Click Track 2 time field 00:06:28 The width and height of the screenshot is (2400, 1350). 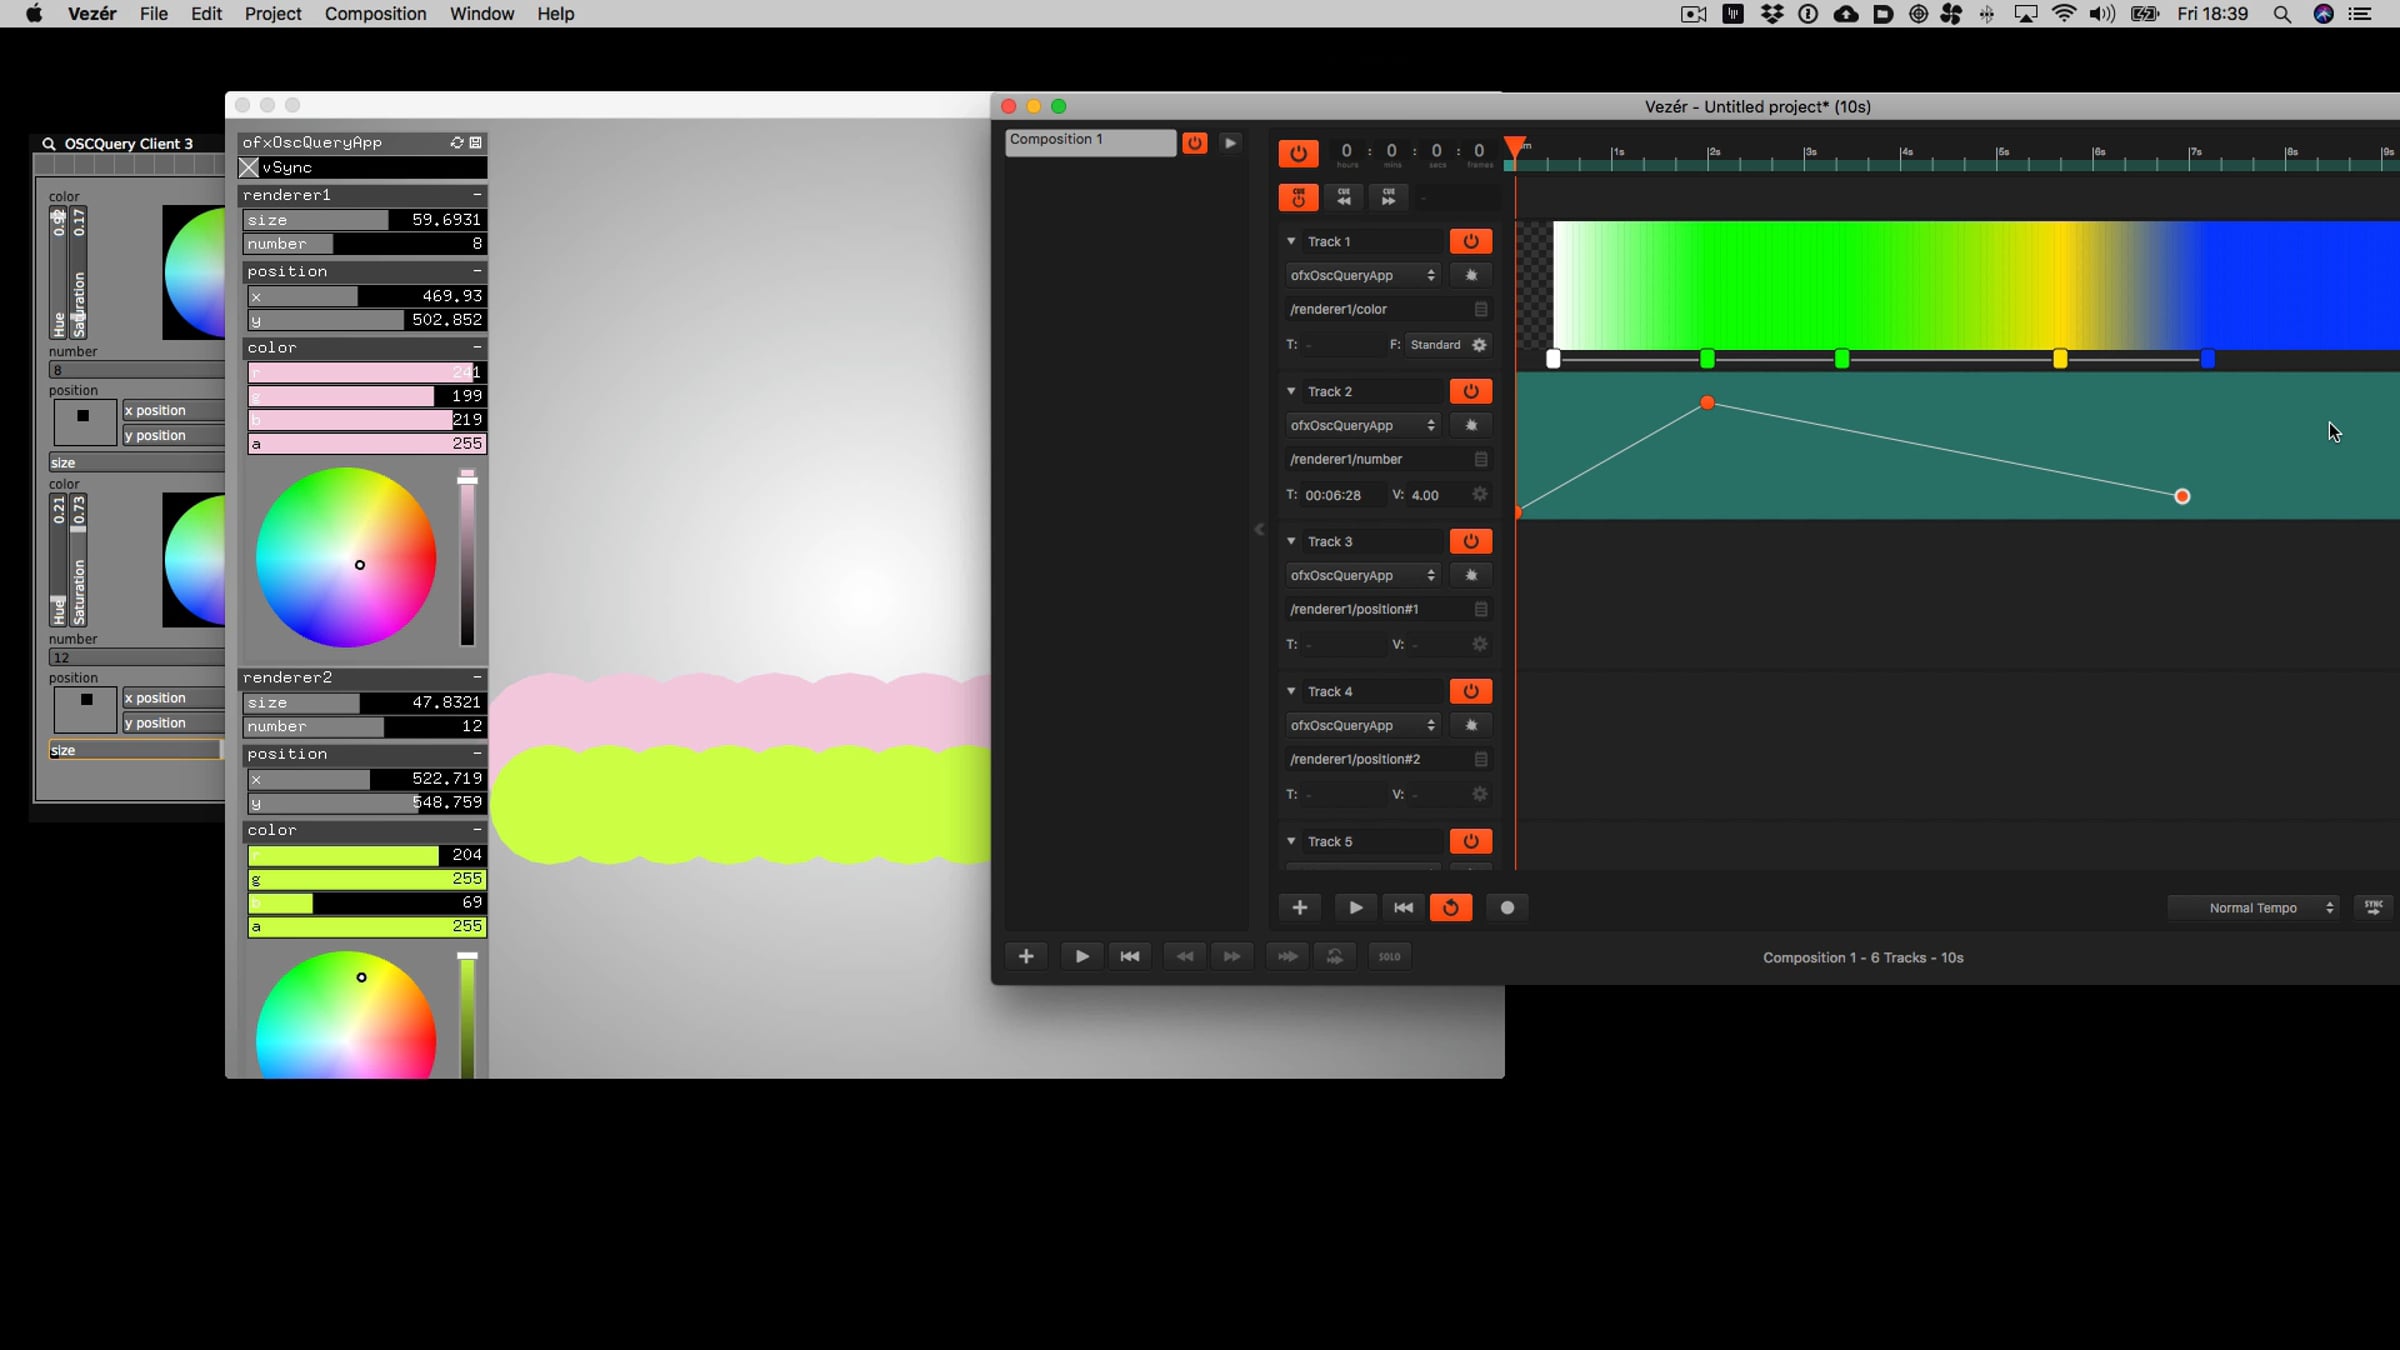point(1343,495)
